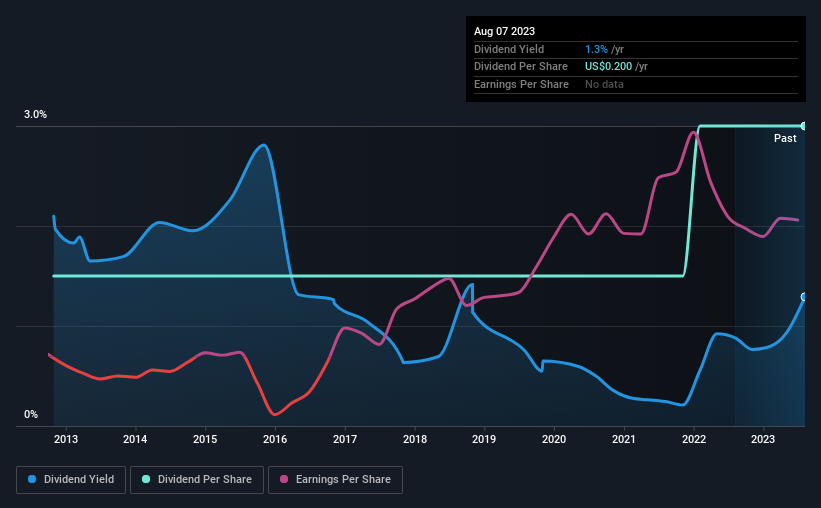Select the 2013 year label on the axis
821x508 pixels.
(x=66, y=439)
